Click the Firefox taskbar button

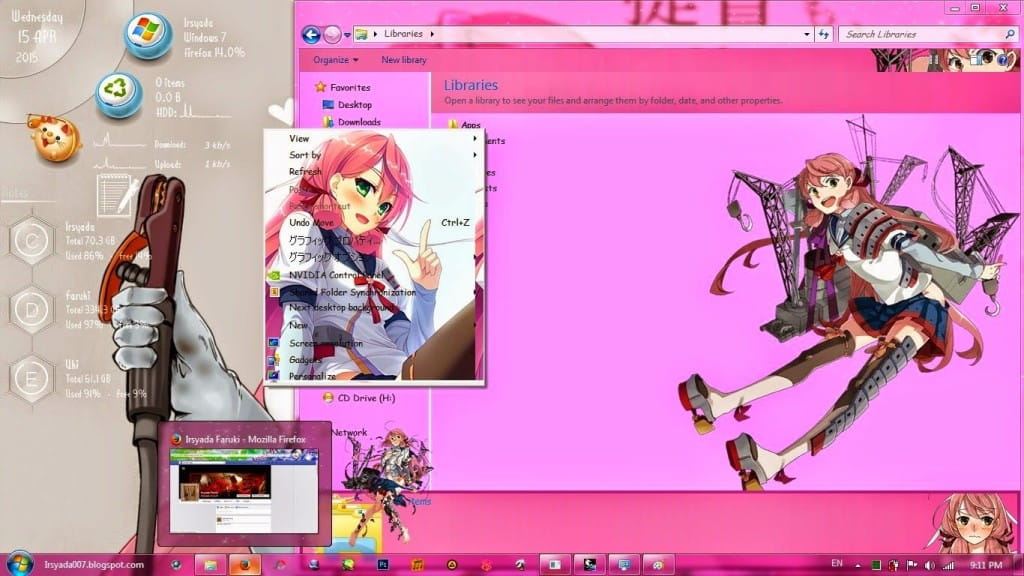(x=244, y=565)
